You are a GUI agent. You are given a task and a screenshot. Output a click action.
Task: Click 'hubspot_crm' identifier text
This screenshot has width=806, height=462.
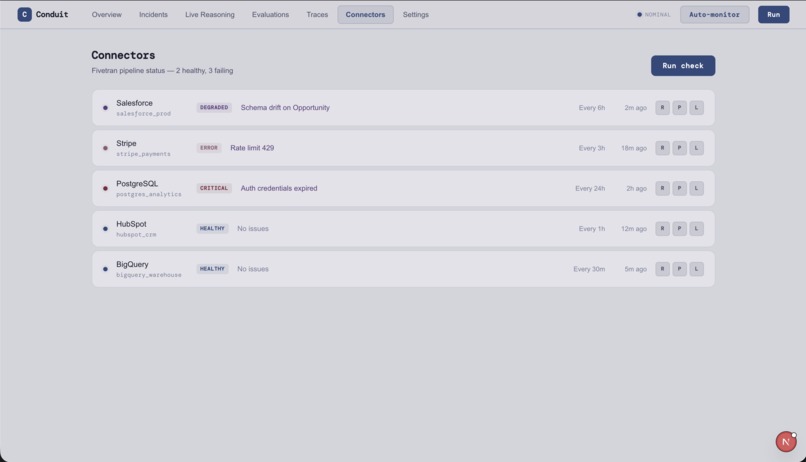[136, 235]
